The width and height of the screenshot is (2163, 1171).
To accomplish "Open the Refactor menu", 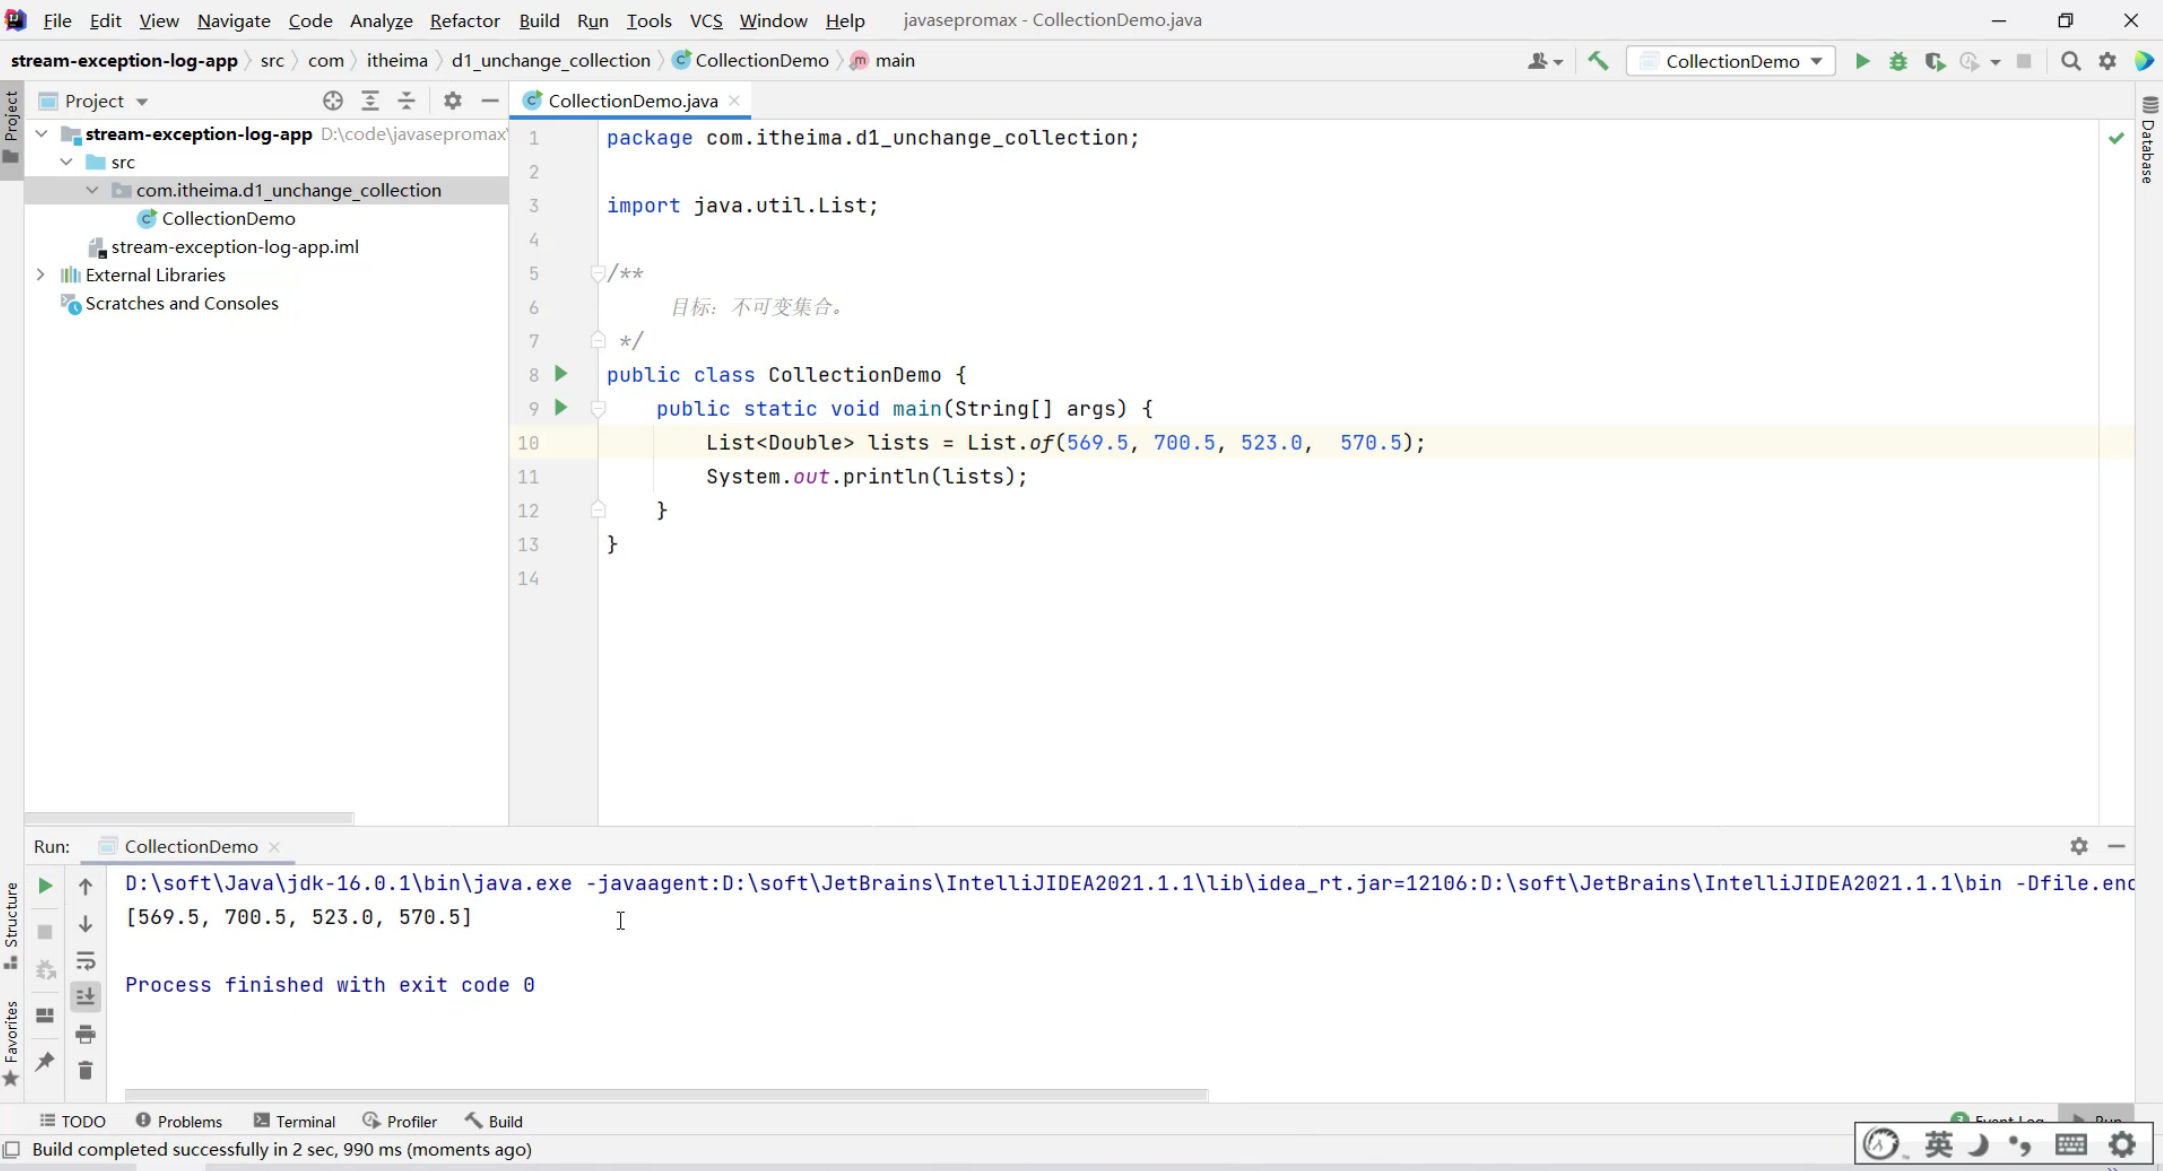I will [464, 20].
